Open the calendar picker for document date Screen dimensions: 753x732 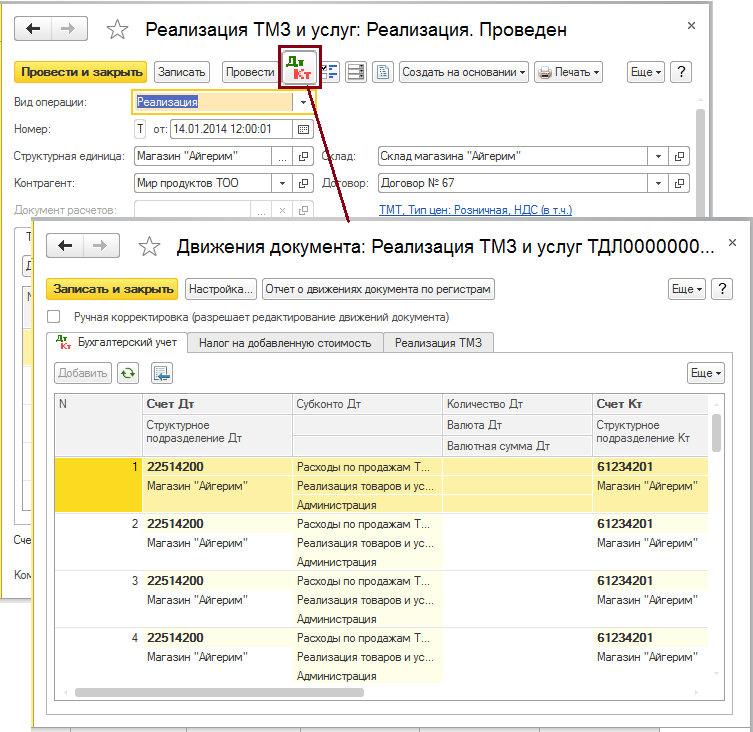[x=303, y=129]
